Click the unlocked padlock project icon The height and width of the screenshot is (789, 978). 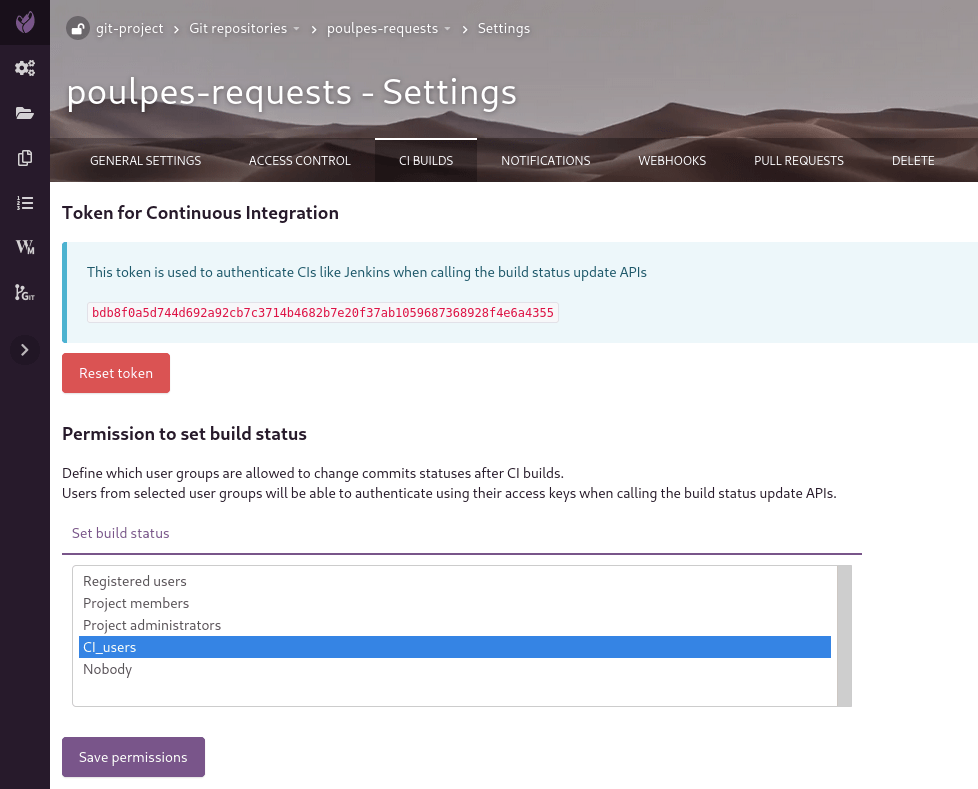78,28
